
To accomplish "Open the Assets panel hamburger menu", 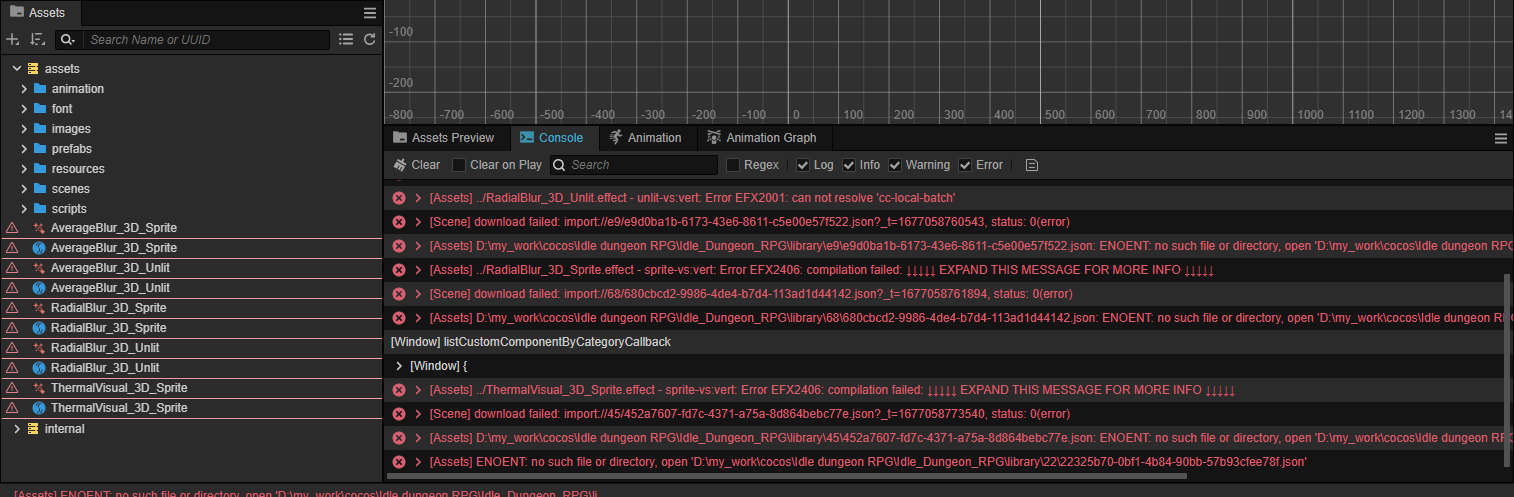I will pyautogui.click(x=370, y=13).
